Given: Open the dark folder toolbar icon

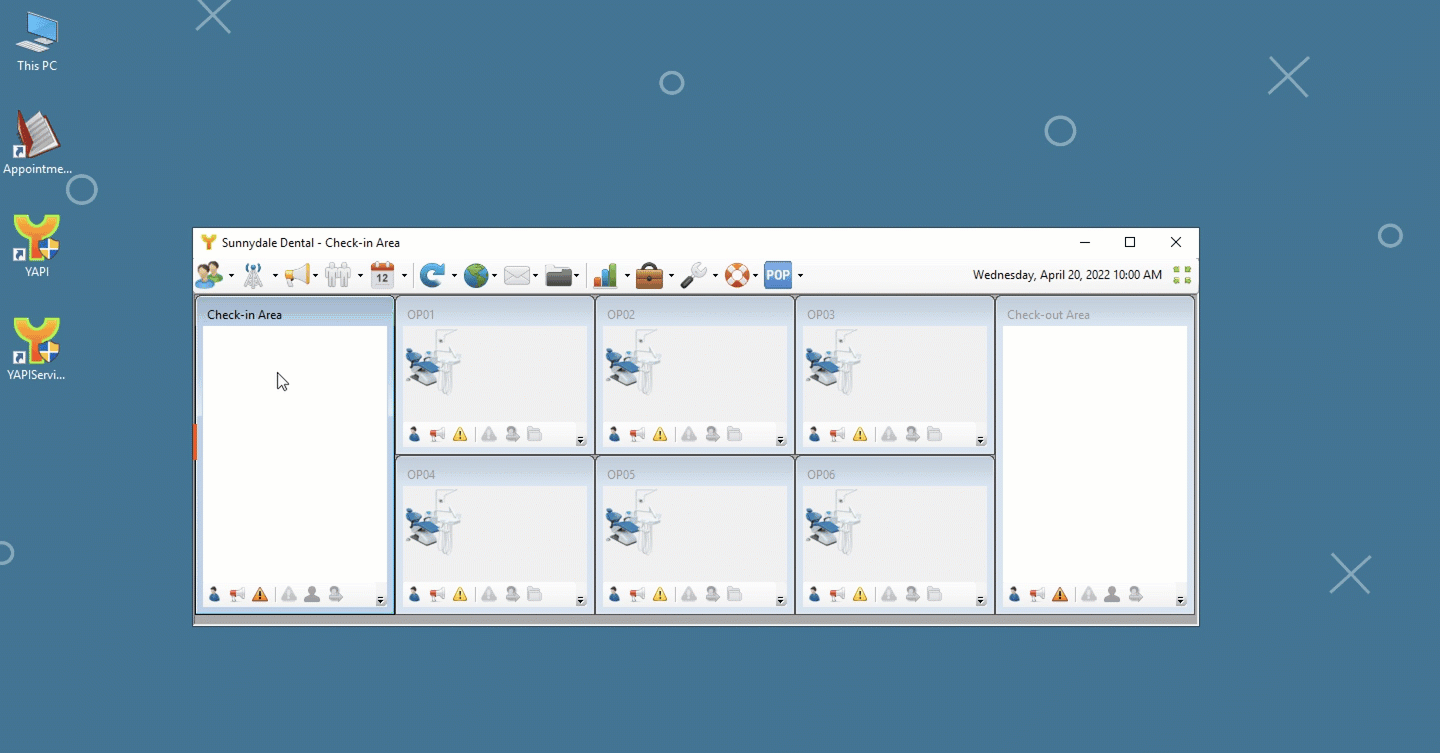Looking at the screenshot, I should [559, 275].
